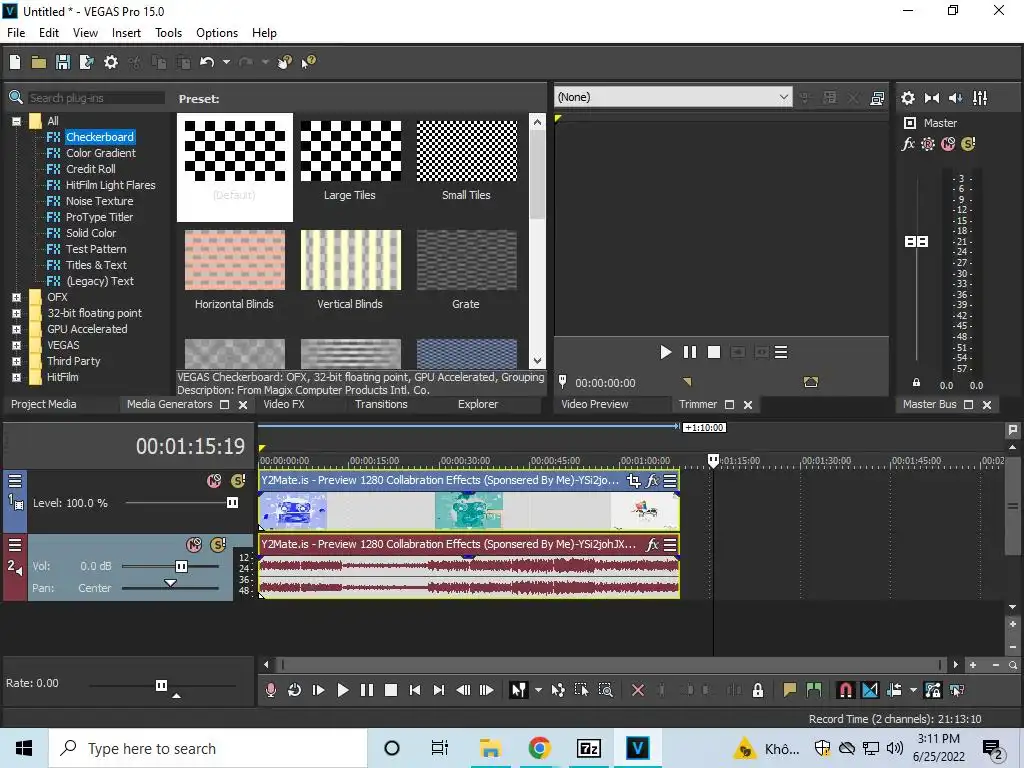This screenshot has width=1024, height=768.
Task: Solo the Master bus
Action: (x=968, y=144)
